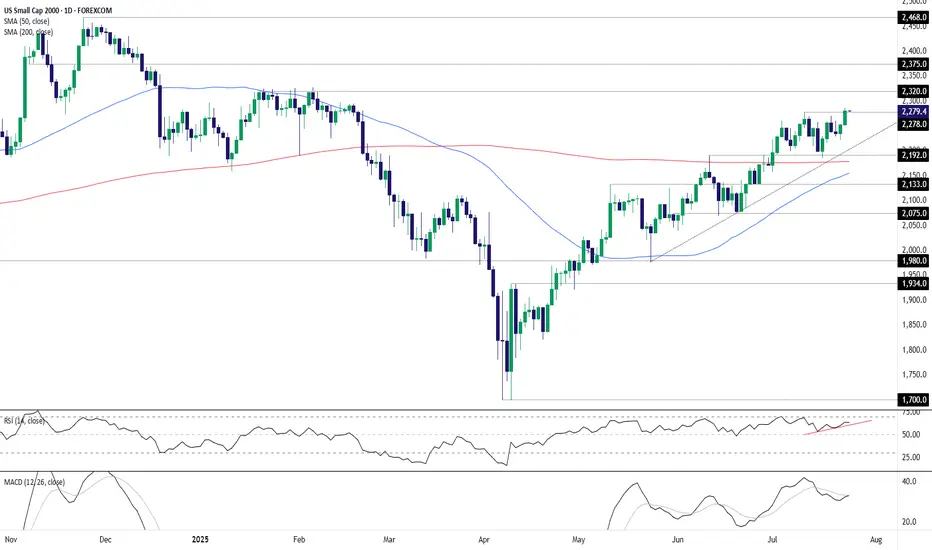The width and height of the screenshot is (932, 550).
Task: Click the 2,468.0 price level label
Action: (x=914, y=18)
